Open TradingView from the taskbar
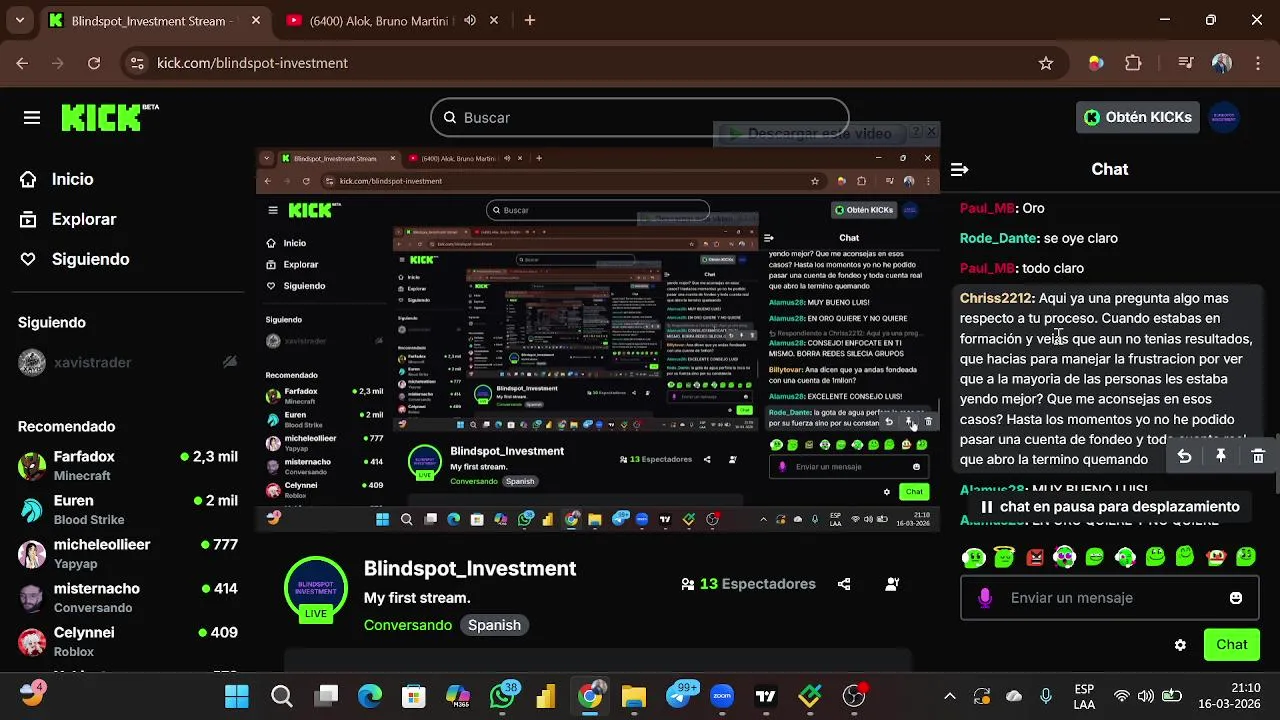 (766, 696)
